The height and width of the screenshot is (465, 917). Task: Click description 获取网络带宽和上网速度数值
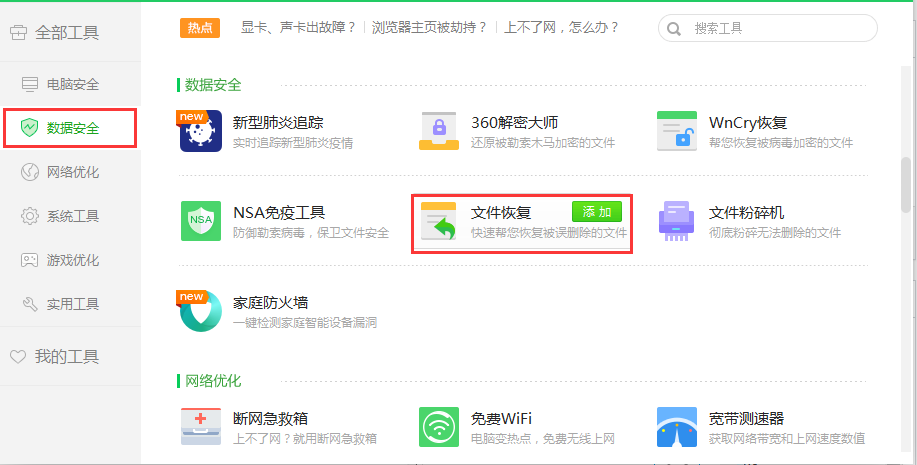[787, 439]
